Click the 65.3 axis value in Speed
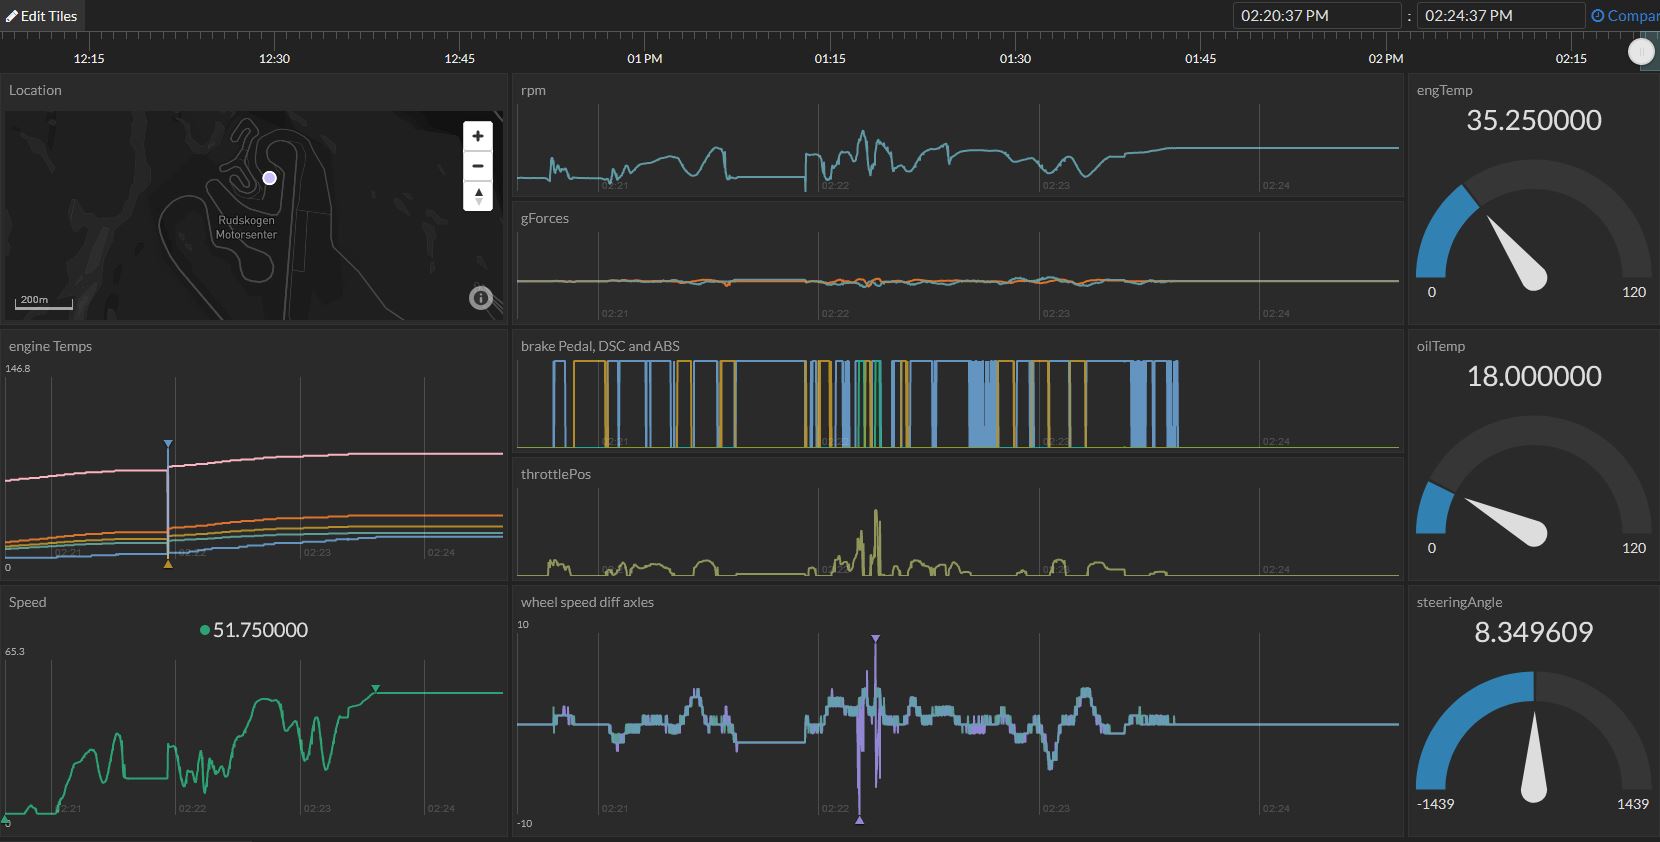 (15, 651)
